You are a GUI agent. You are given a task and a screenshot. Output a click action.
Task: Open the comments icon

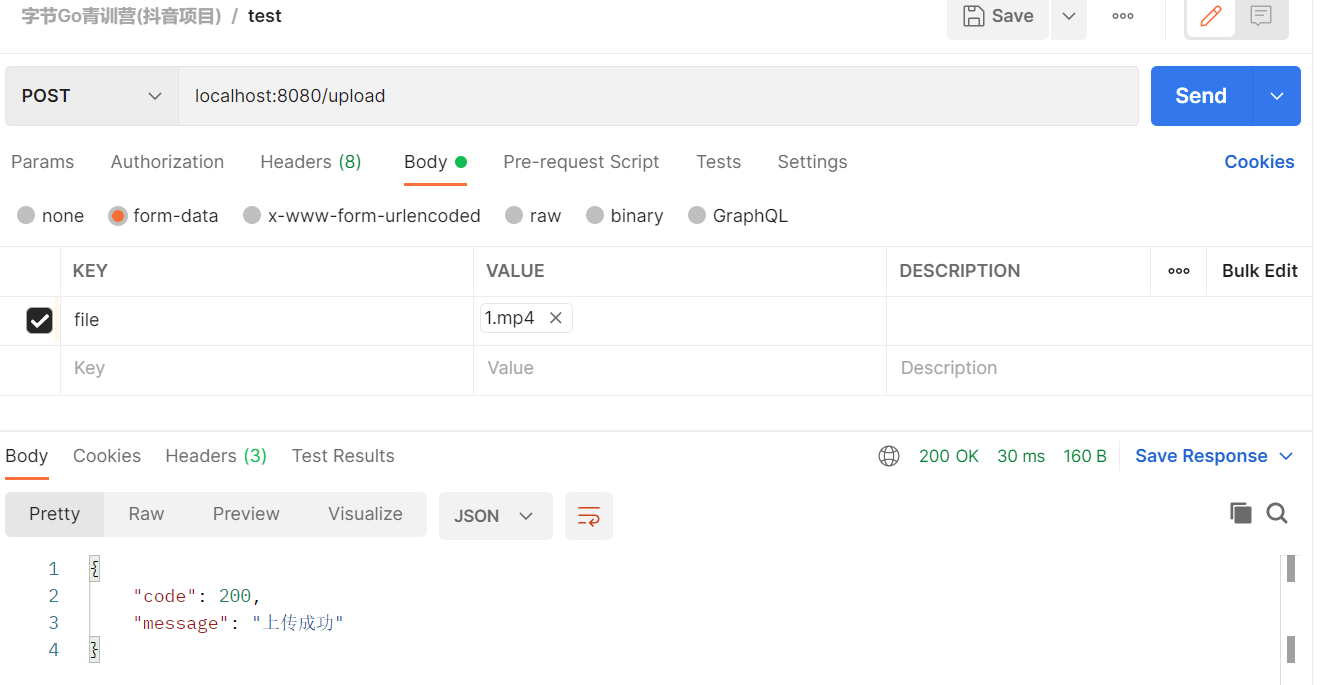1261,16
